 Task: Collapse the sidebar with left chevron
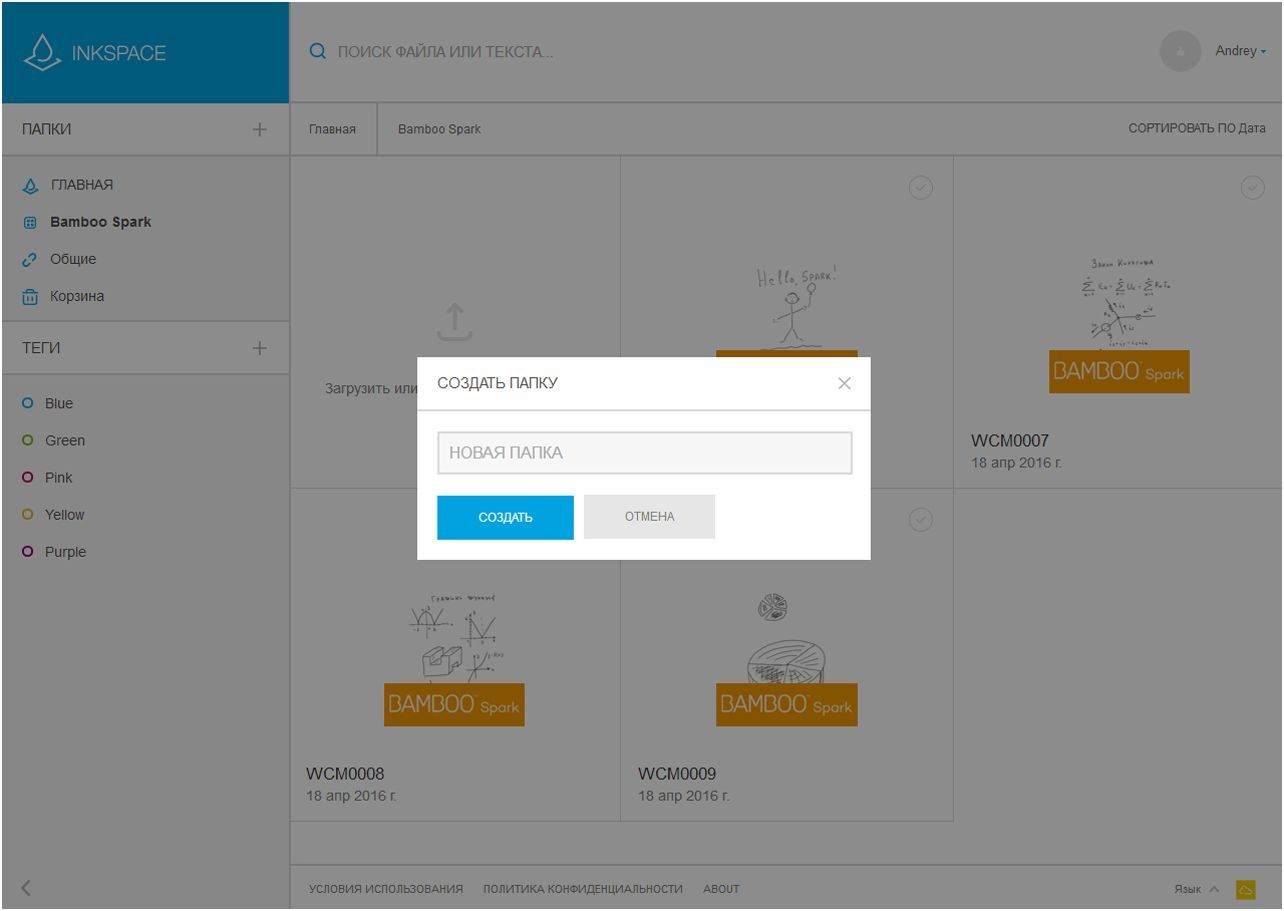26,887
